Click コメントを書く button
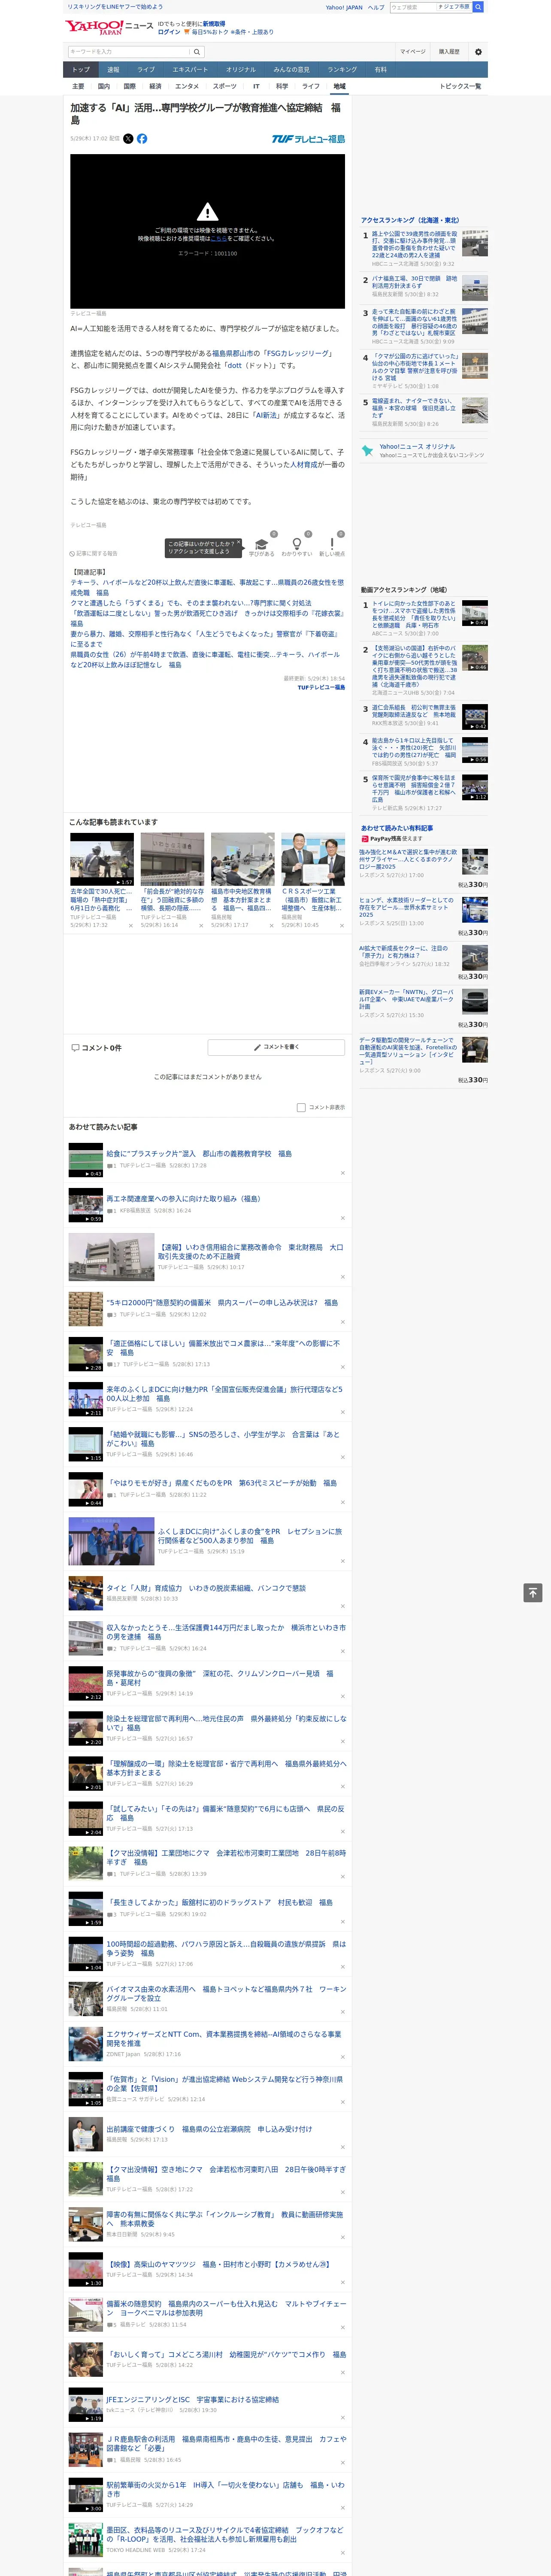 click(x=276, y=1047)
